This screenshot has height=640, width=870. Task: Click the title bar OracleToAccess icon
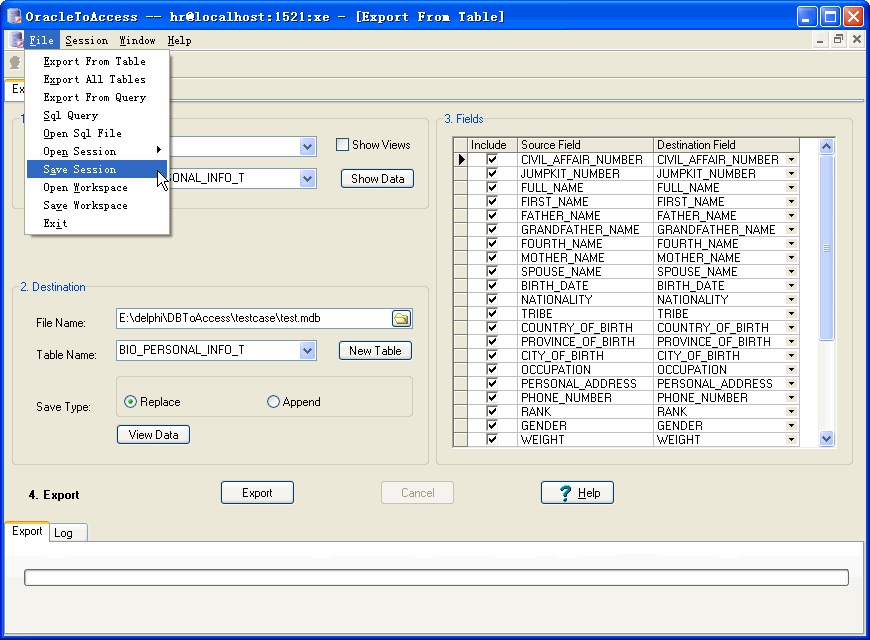coord(13,16)
